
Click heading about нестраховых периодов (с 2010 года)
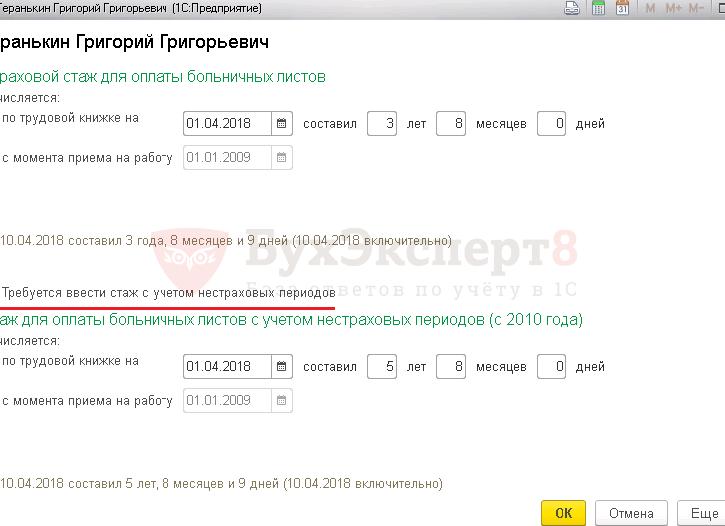tap(291, 319)
